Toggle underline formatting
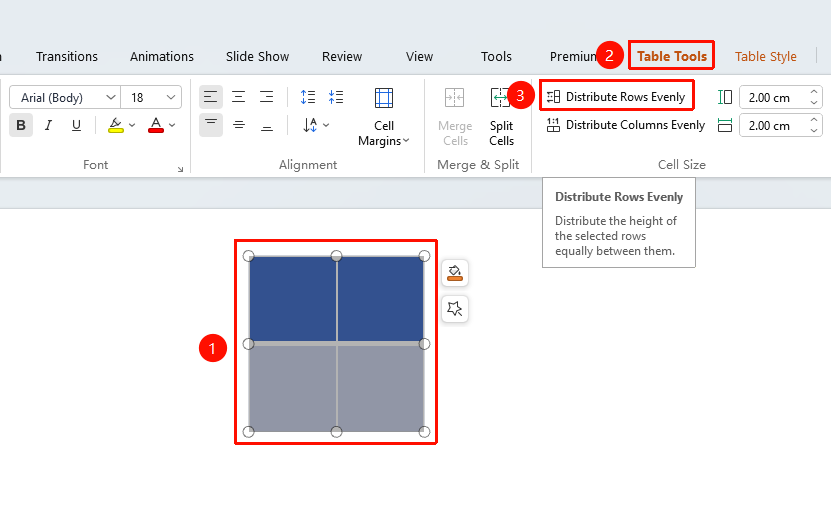Viewport: 831px width, 510px height. pyautogui.click(x=76, y=125)
